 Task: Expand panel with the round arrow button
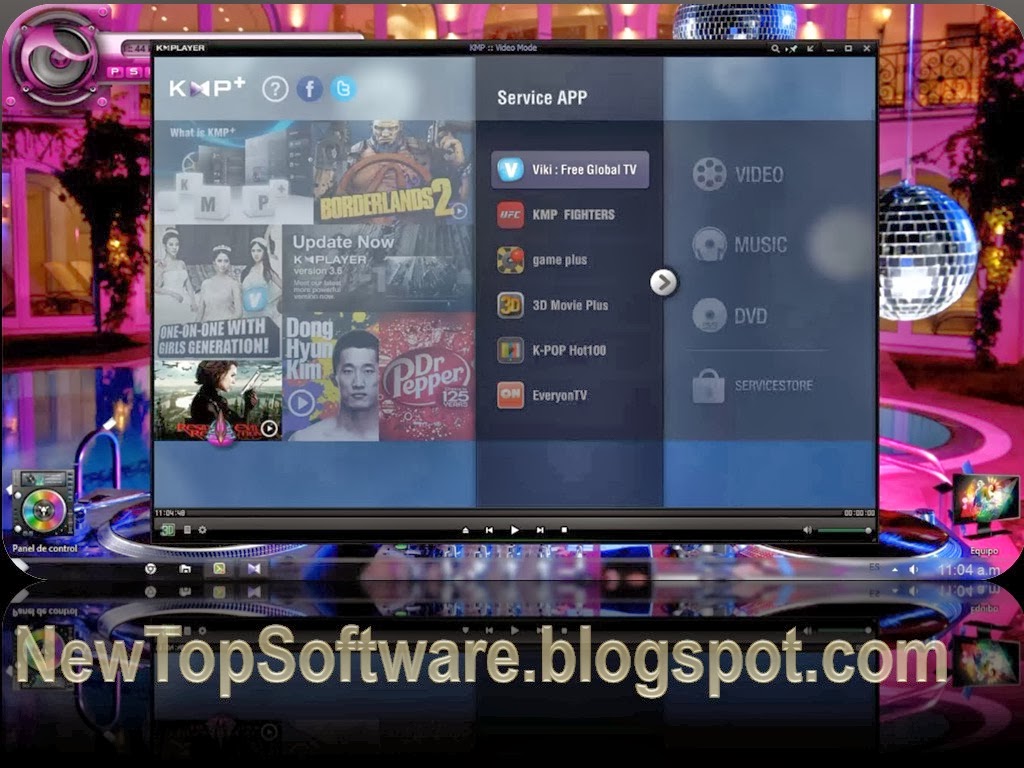coord(664,283)
